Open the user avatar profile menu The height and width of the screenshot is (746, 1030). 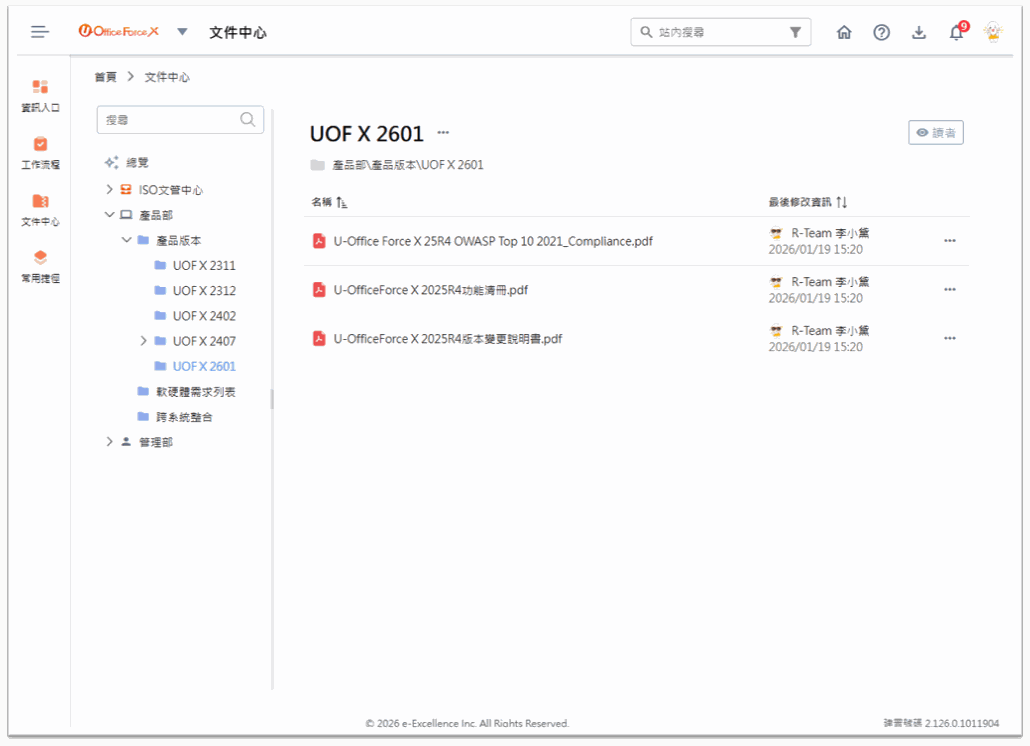tap(993, 32)
